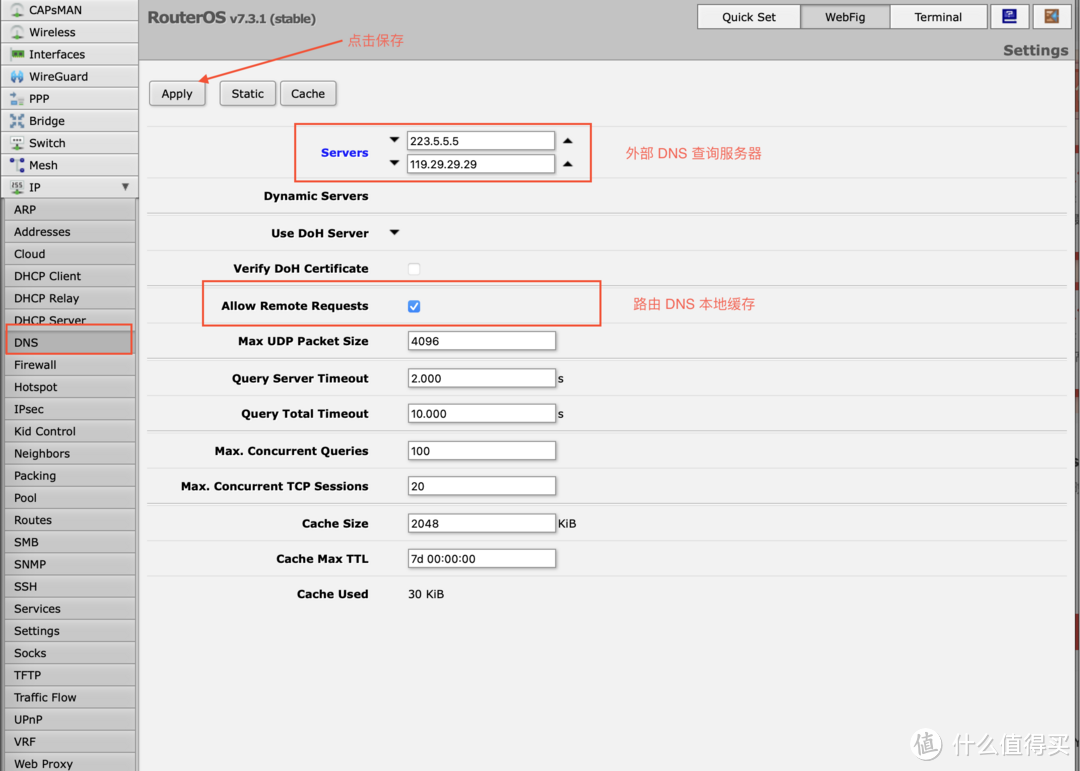Switch to the Terminal tab
This screenshot has width=1080, height=771.
coord(938,16)
